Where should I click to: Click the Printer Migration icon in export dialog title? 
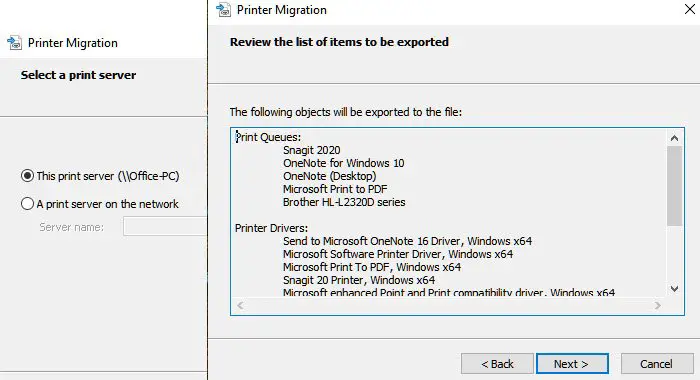(x=224, y=9)
